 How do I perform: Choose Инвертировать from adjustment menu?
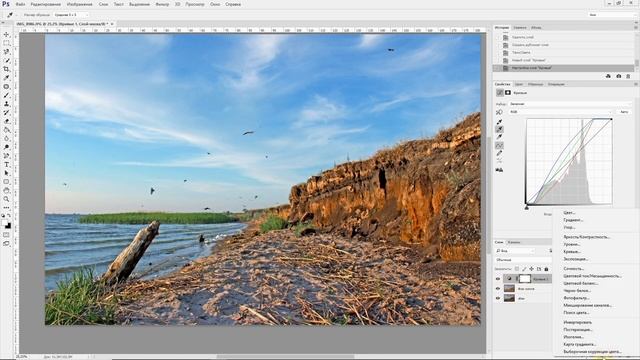pyautogui.click(x=578, y=322)
